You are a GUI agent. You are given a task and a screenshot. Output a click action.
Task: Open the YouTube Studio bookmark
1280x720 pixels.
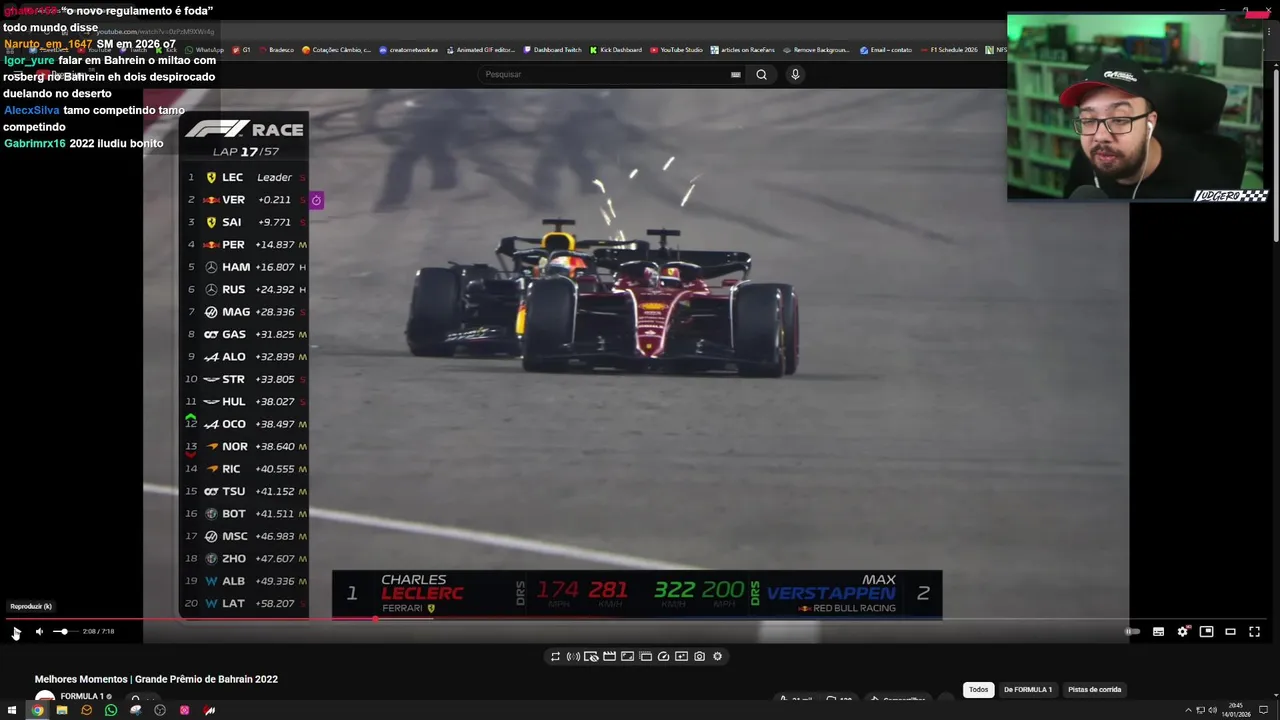tap(676, 50)
